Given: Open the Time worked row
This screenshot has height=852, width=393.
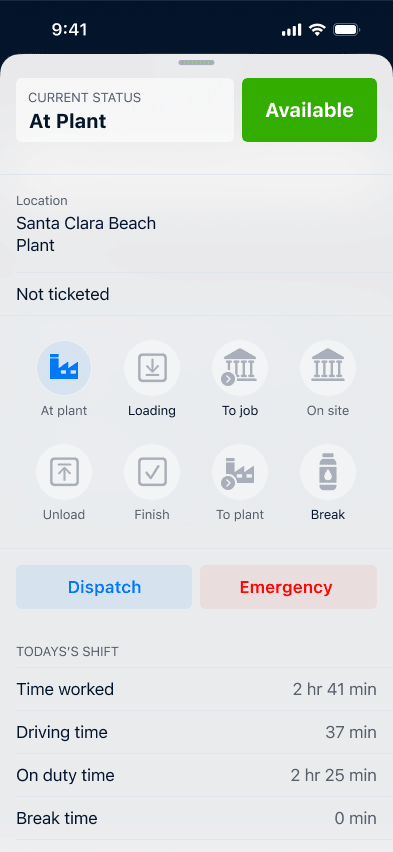Looking at the screenshot, I should (196, 689).
